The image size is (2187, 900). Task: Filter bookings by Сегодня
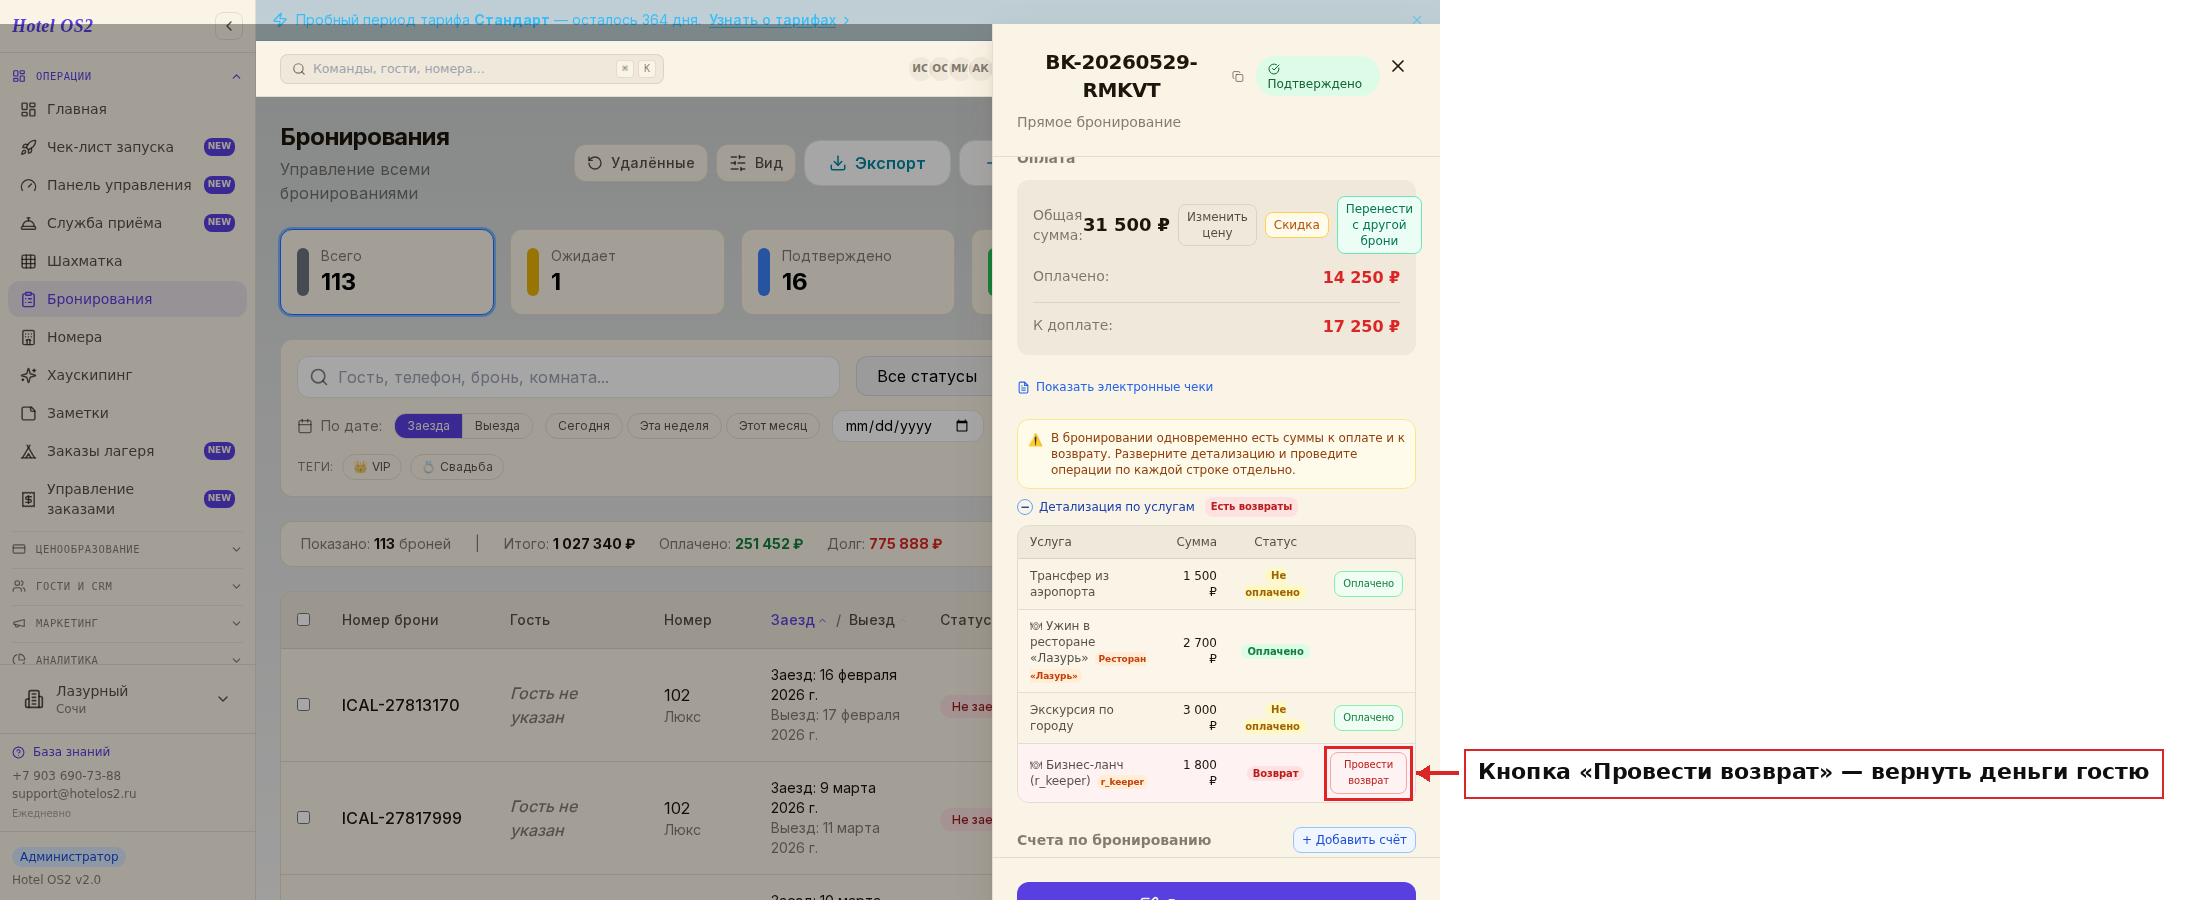tap(584, 426)
